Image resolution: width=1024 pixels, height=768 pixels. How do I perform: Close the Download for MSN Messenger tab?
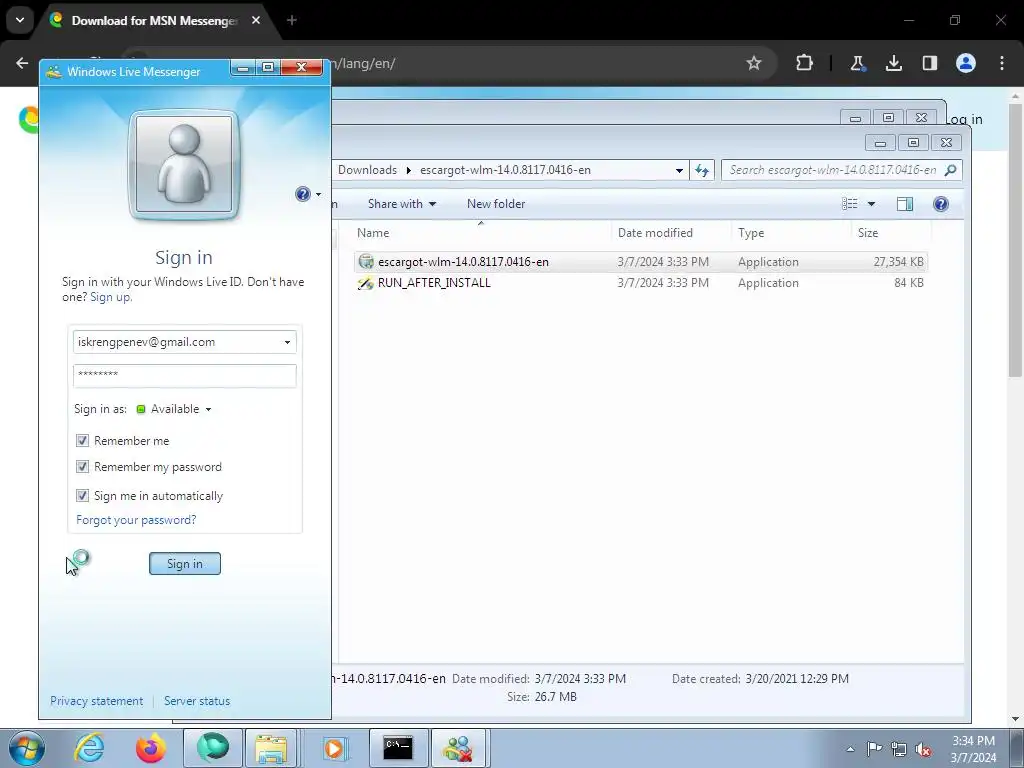pyautogui.click(x=256, y=20)
